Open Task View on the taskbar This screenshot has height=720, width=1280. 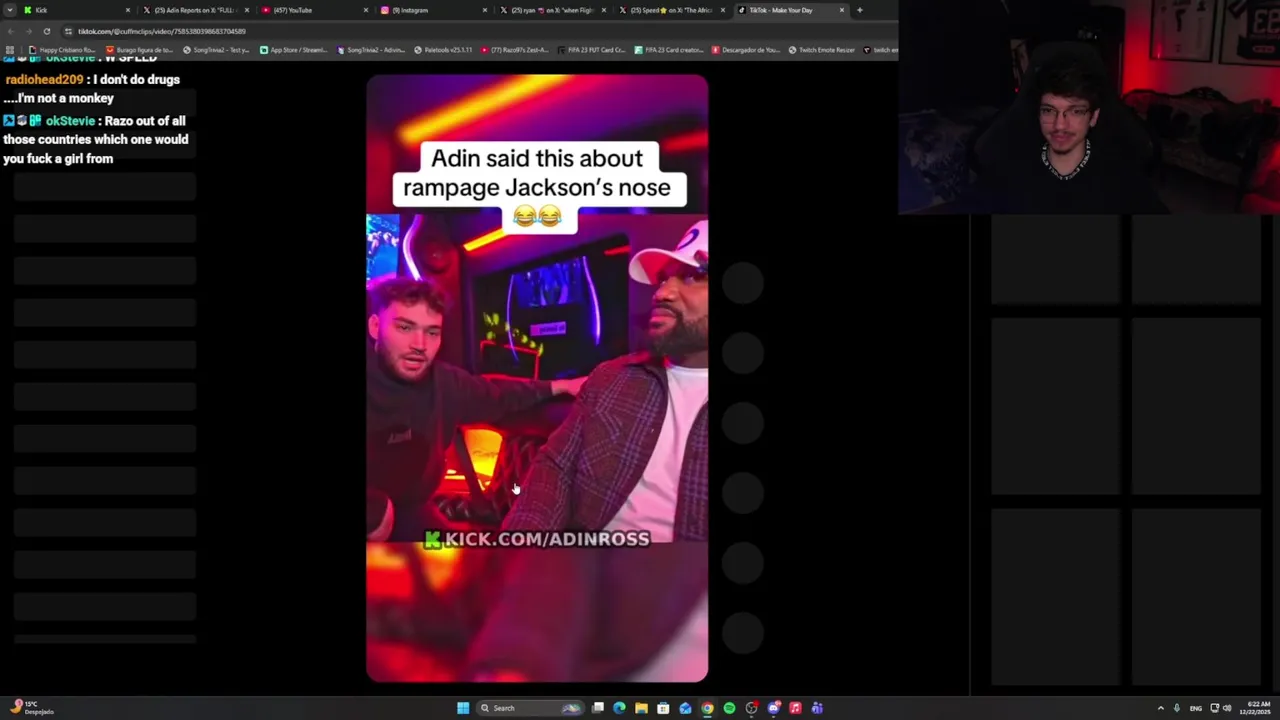[x=598, y=708]
